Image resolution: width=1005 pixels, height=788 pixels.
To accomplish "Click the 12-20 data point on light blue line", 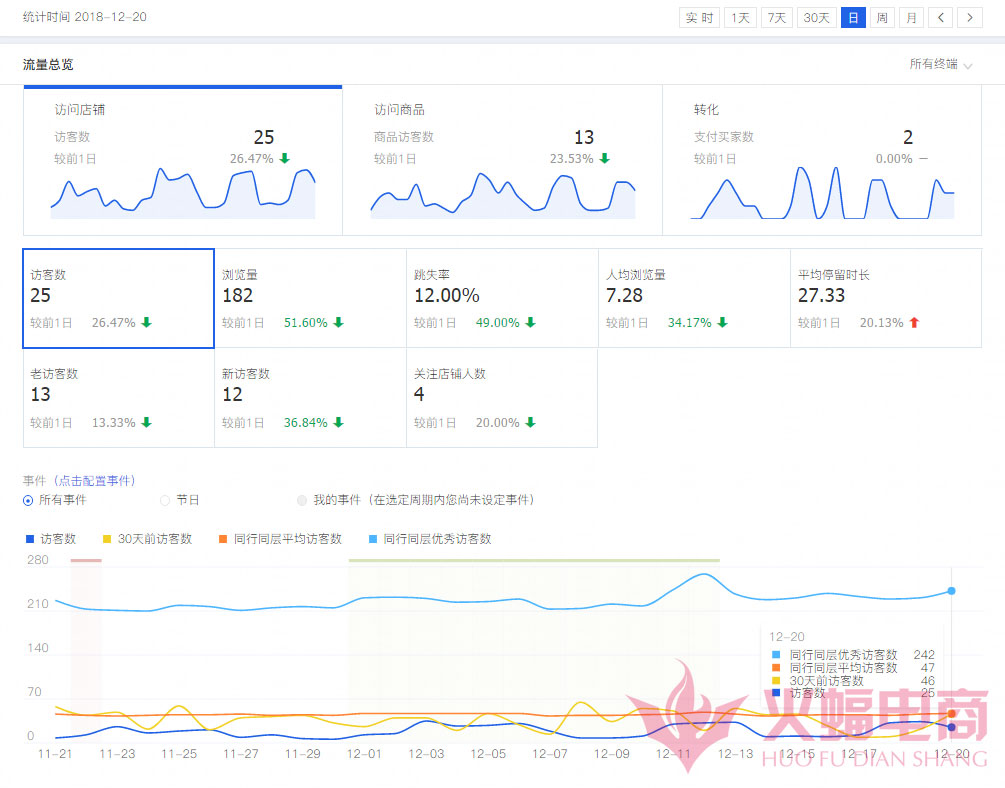I will click(951, 591).
